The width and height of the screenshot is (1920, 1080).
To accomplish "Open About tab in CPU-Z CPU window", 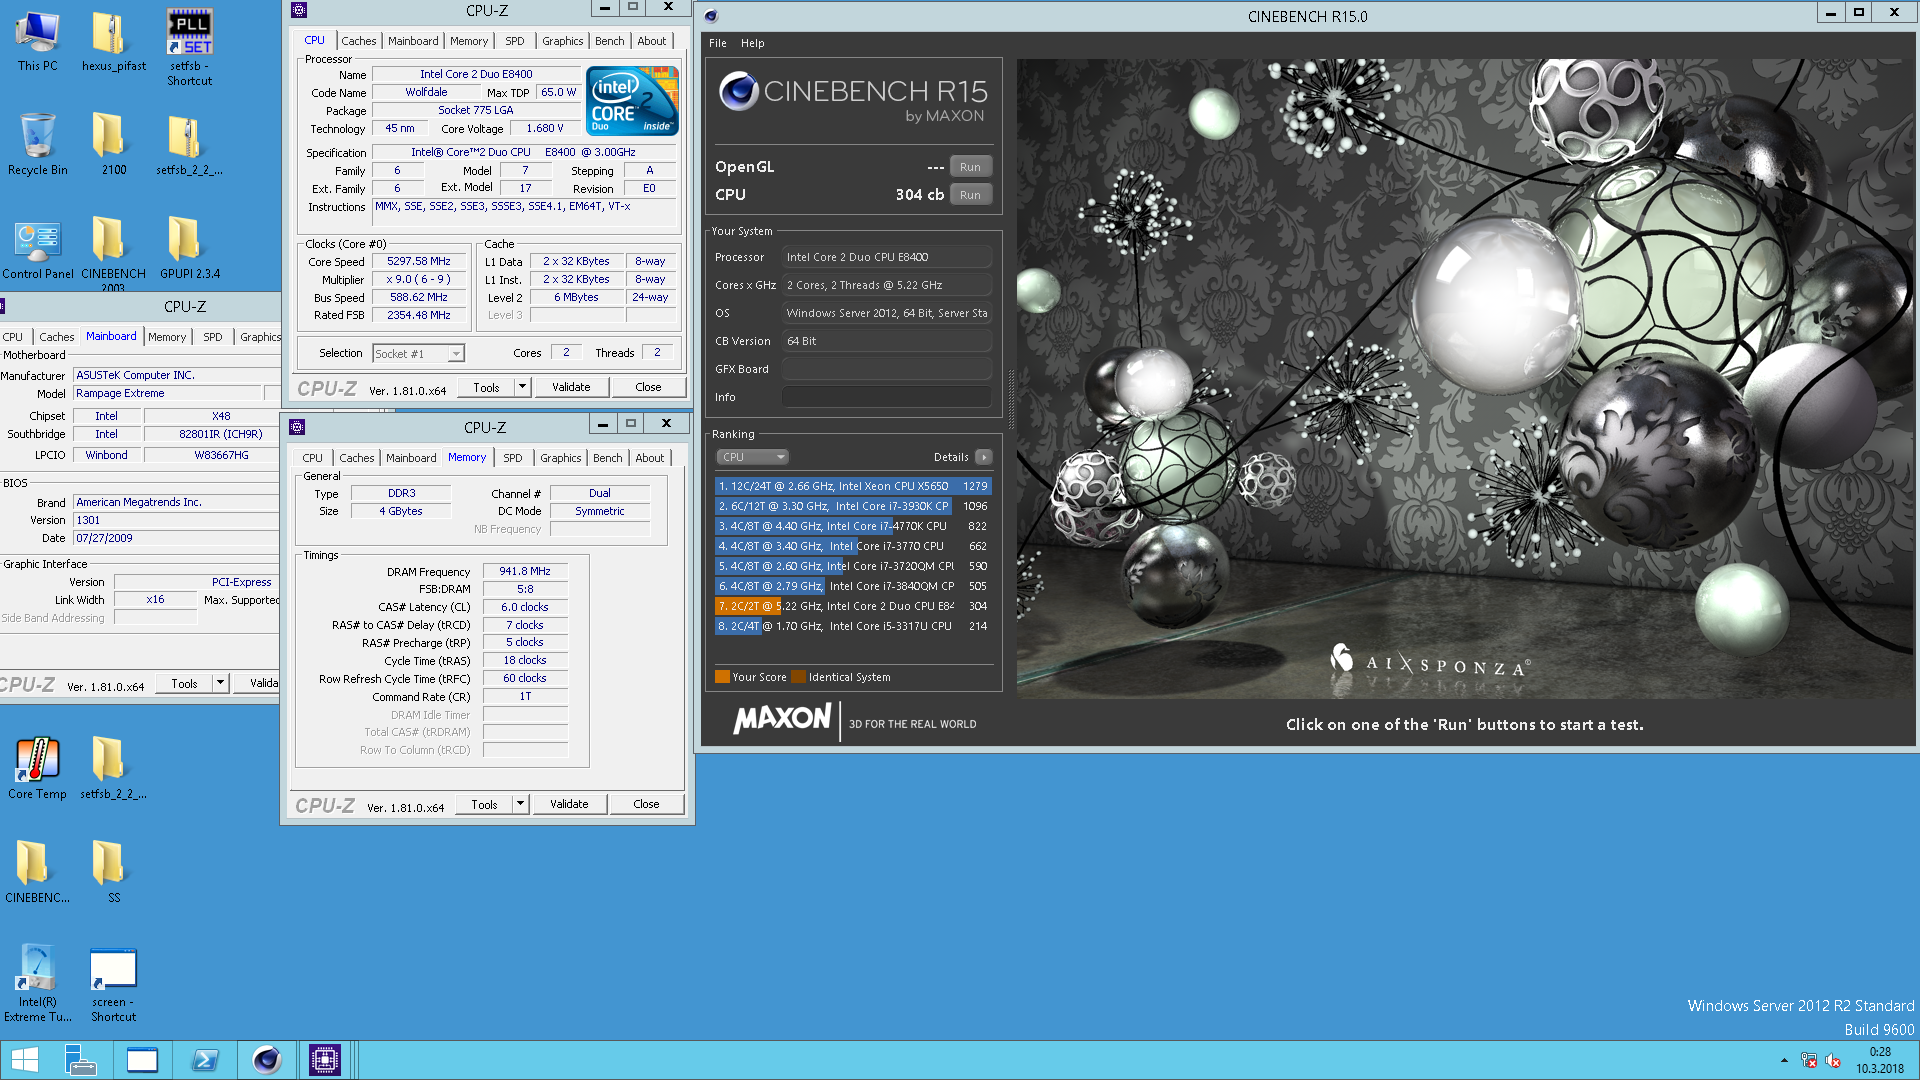I will [x=651, y=41].
